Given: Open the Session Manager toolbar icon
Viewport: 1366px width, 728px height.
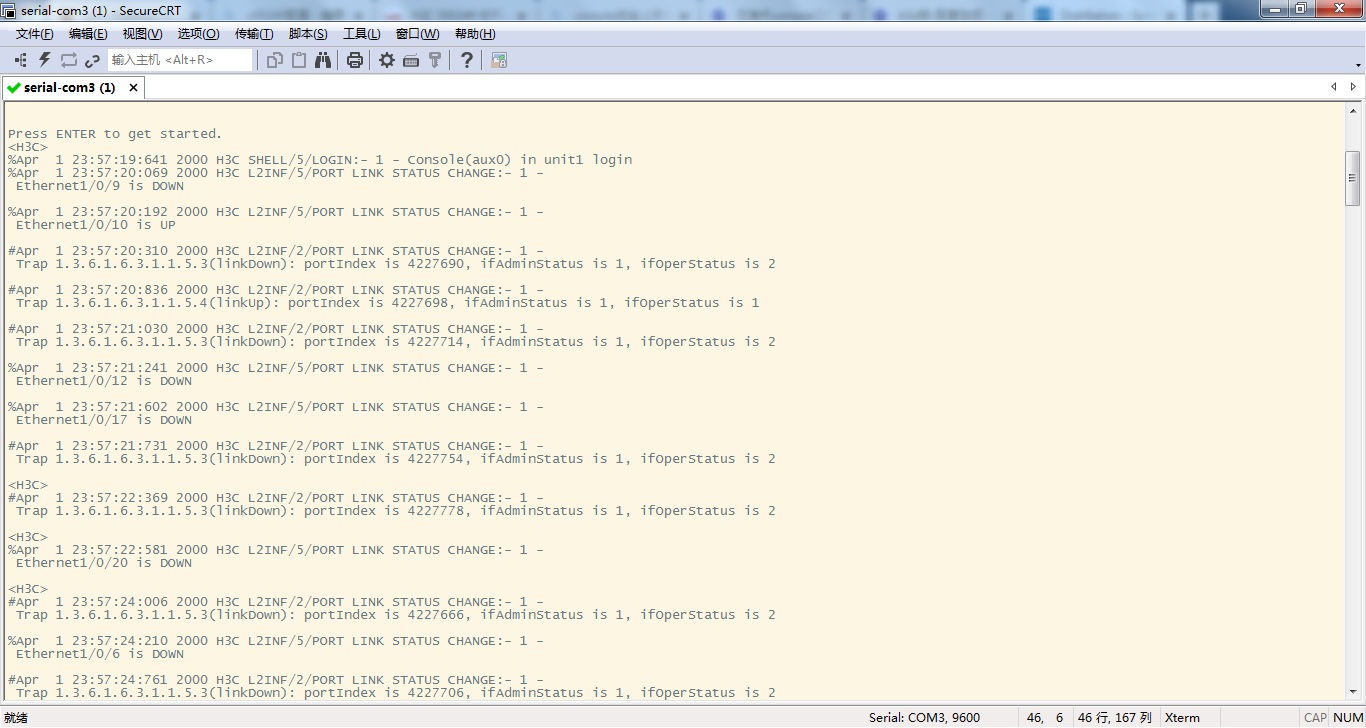Looking at the screenshot, I should [20, 60].
